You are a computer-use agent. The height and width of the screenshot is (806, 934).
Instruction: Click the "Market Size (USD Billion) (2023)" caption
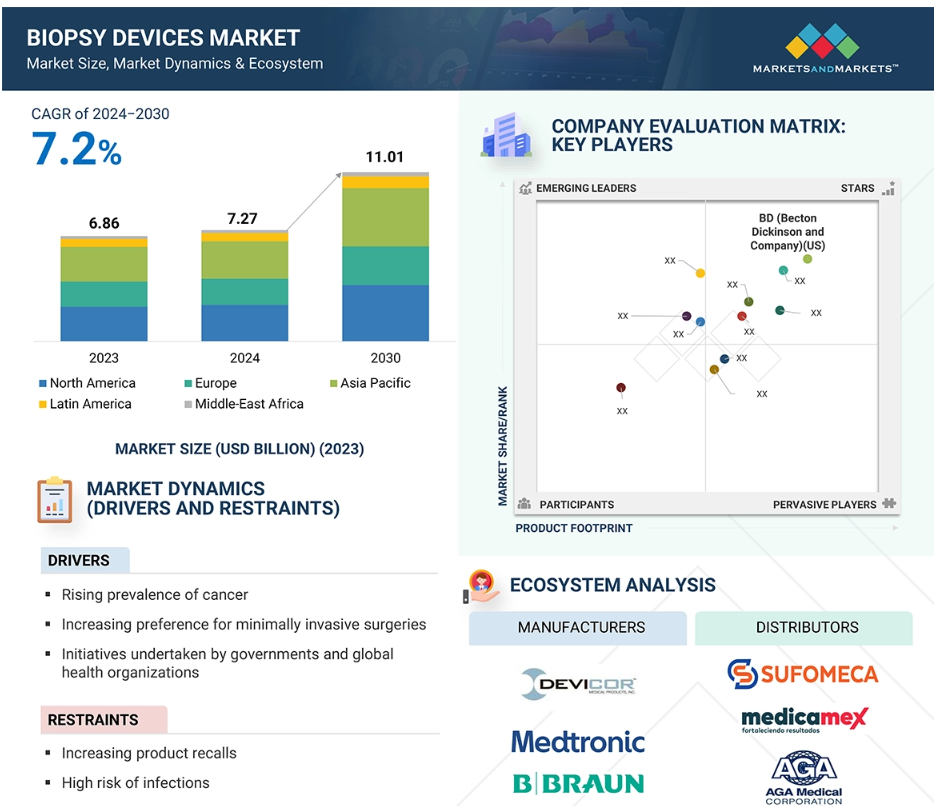tap(239, 449)
